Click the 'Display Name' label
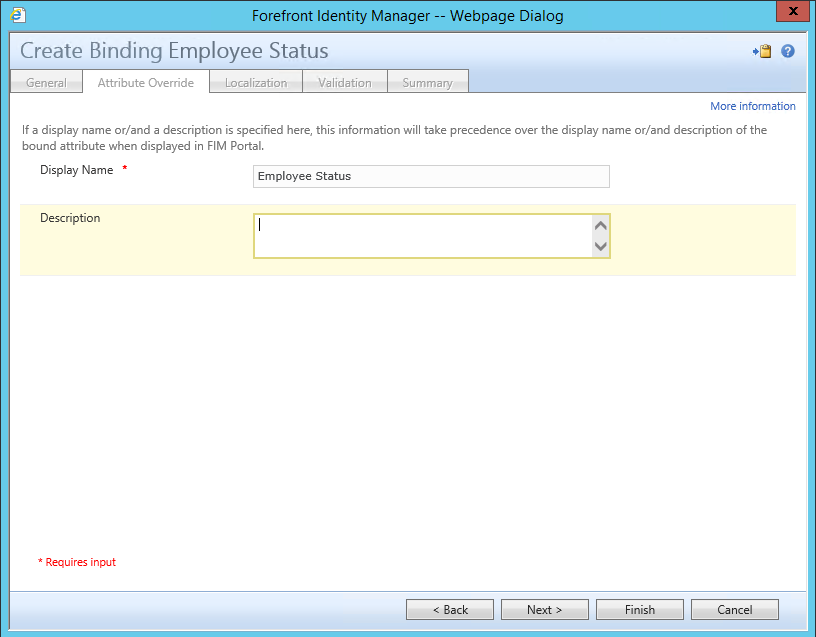816x637 pixels. tap(76, 170)
